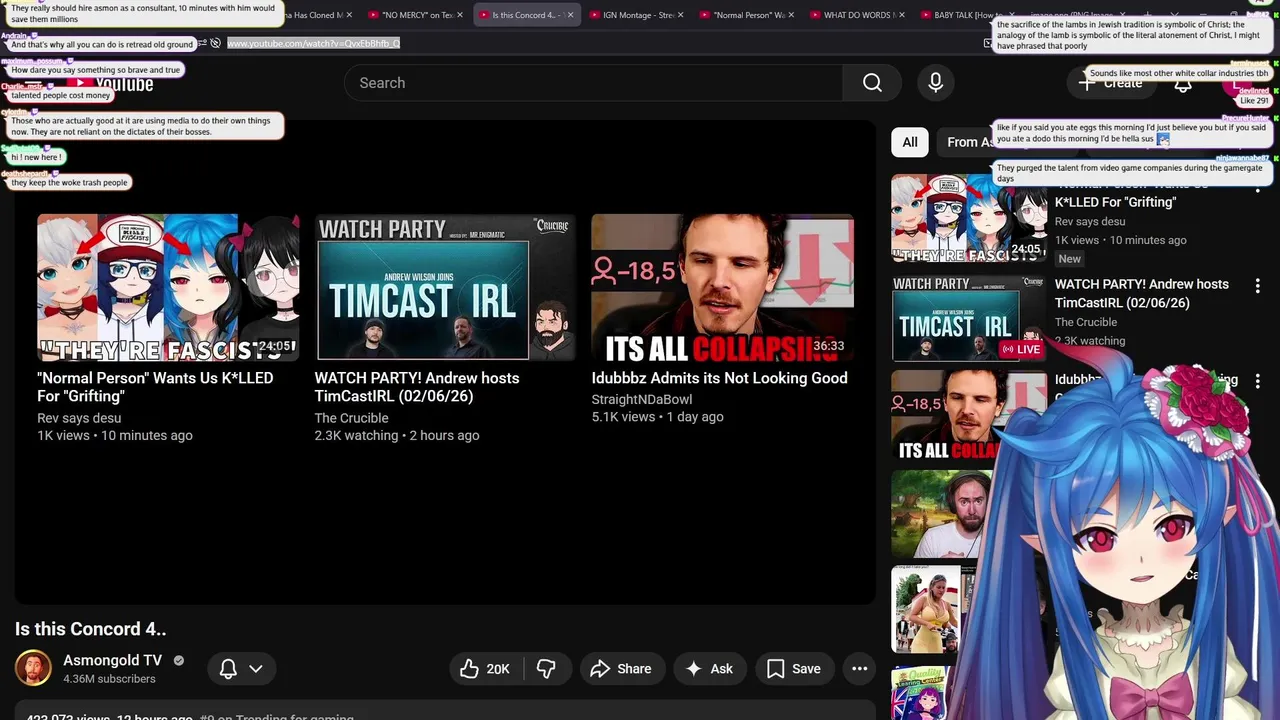Click end-screen "The Crucible" channel name
This screenshot has width=1280, height=720.
(x=351, y=418)
